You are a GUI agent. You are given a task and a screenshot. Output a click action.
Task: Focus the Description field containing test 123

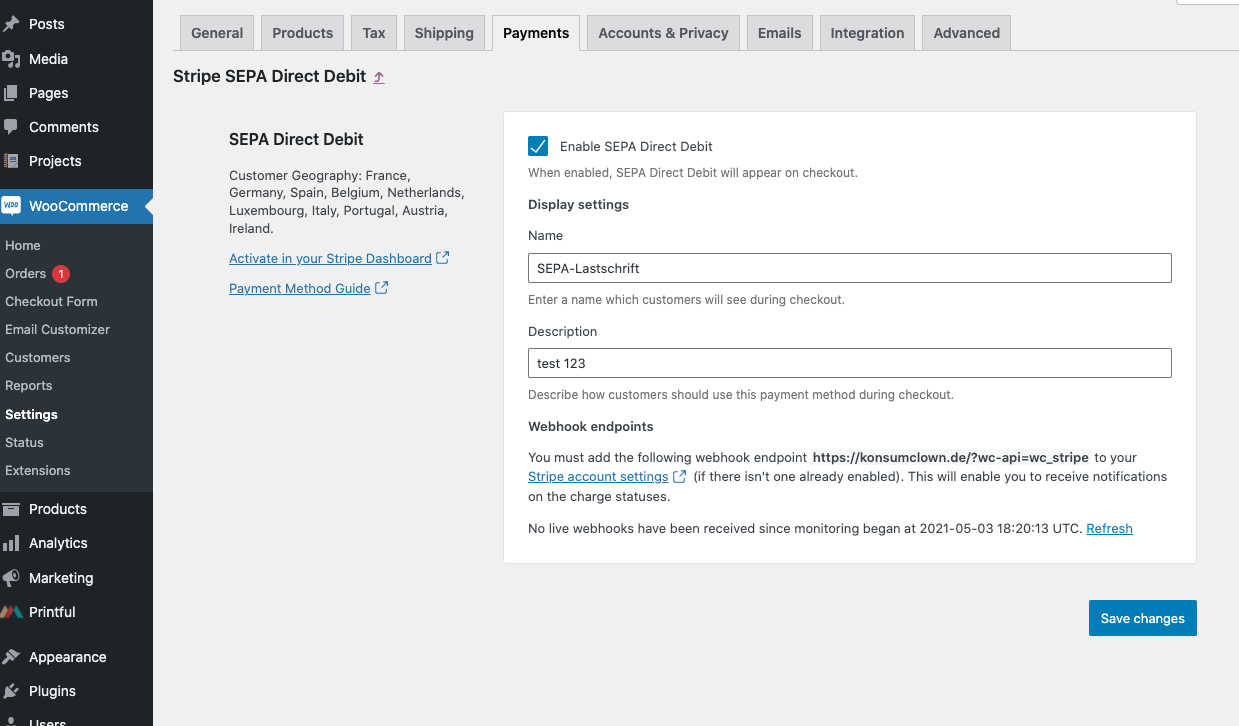pos(849,363)
